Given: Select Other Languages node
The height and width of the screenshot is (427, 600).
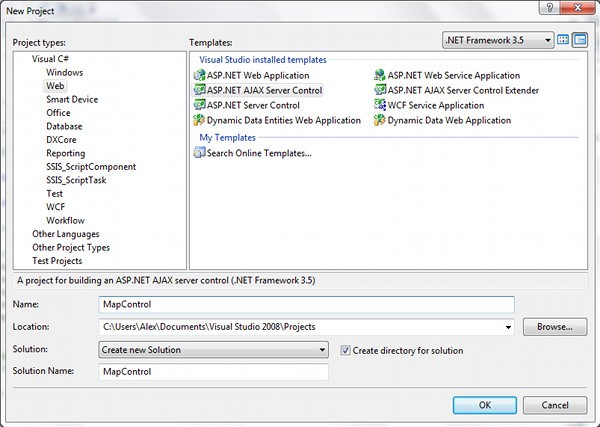Looking at the screenshot, I should coord(65,234).
